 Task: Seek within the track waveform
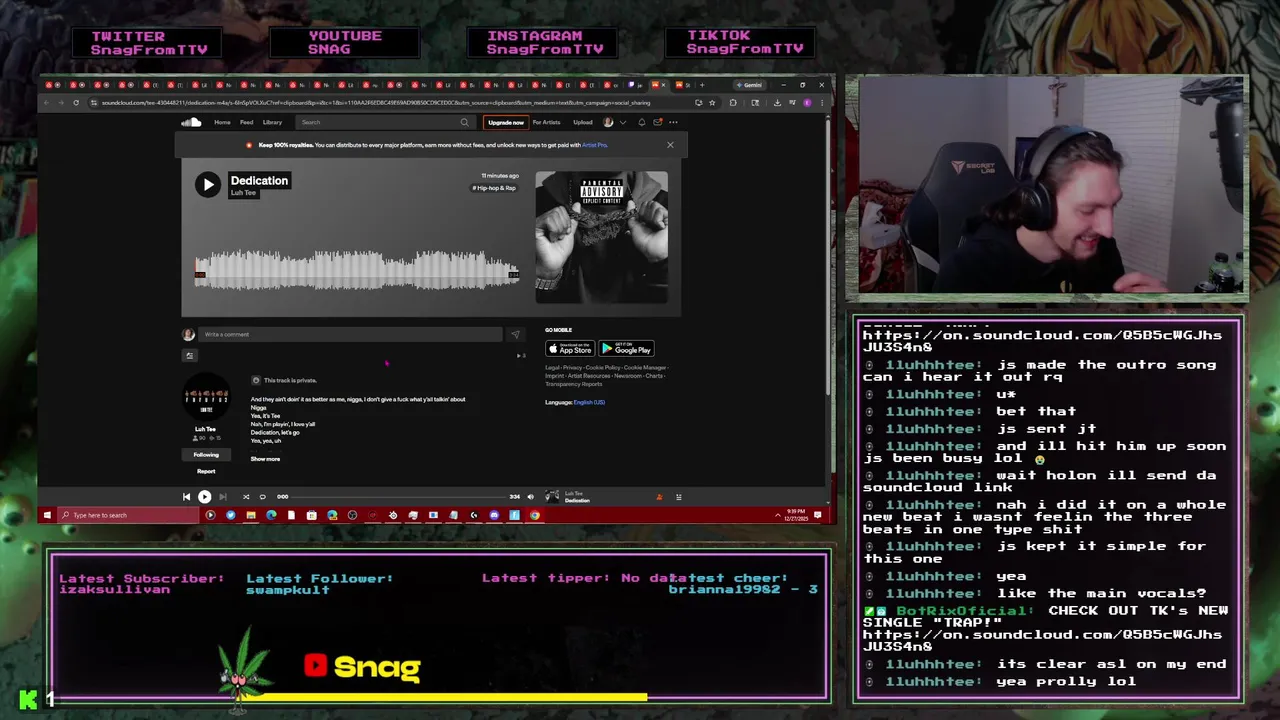click(x=357, y=270)
